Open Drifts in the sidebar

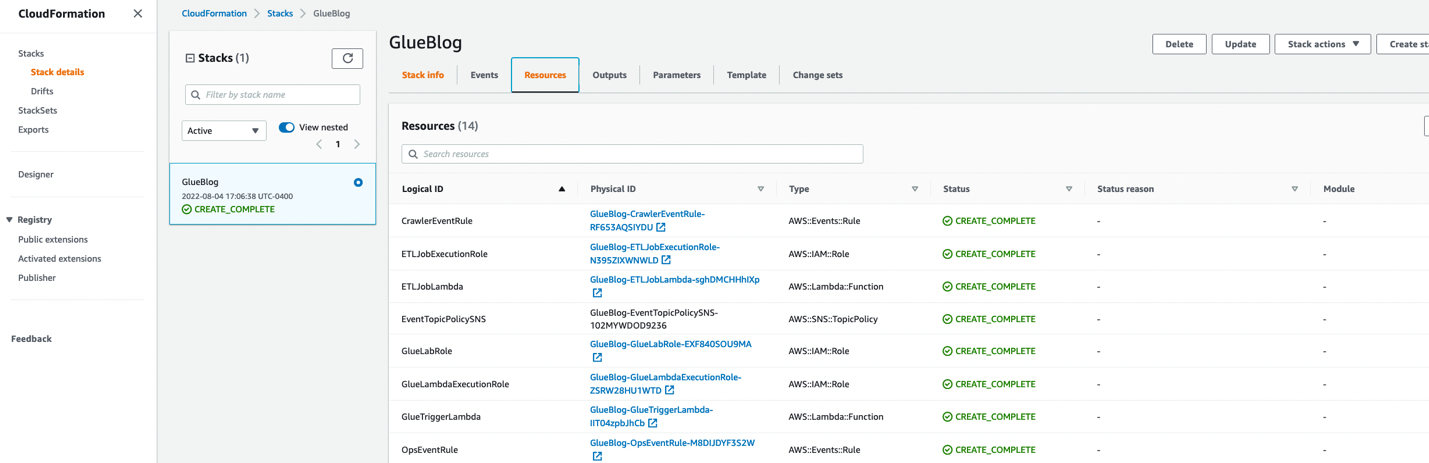(x=42, y=92)
